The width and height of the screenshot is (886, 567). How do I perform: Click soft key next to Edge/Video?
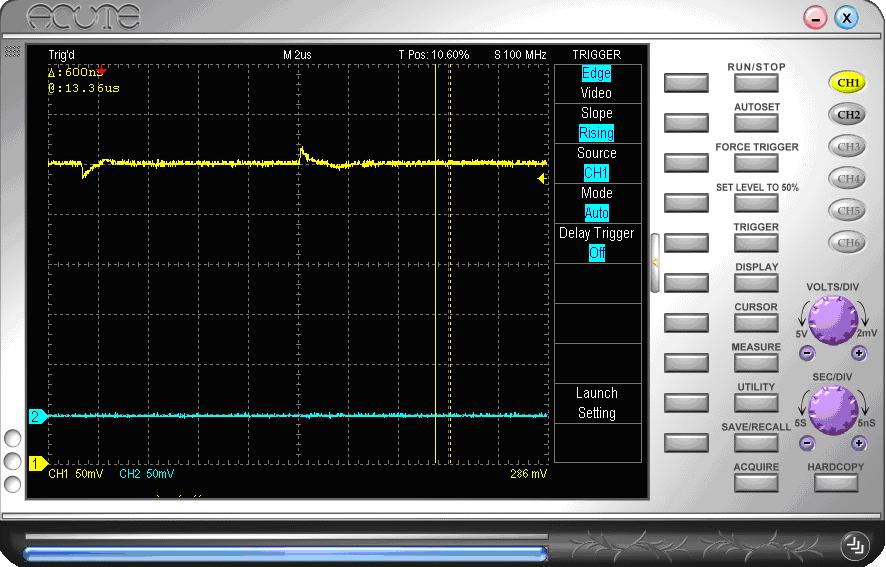[686, 83]
